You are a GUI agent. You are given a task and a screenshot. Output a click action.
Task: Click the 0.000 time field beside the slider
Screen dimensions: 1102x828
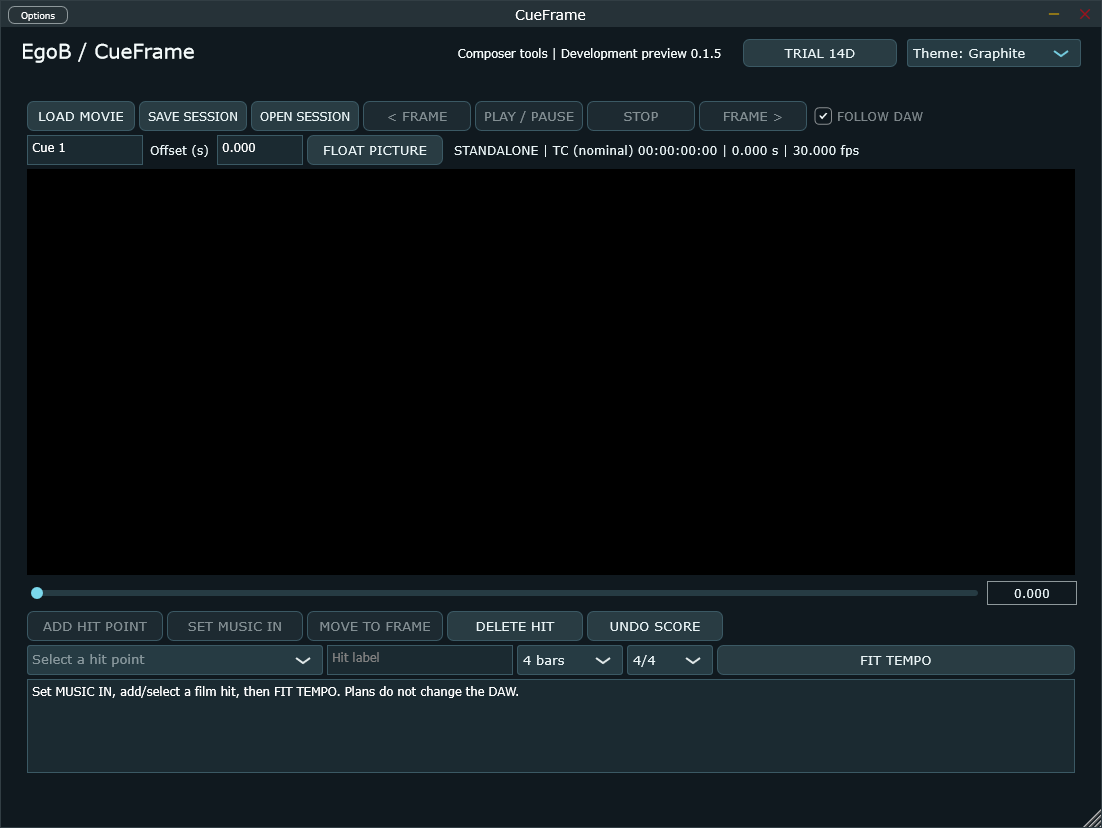(x=1032, y=593)
